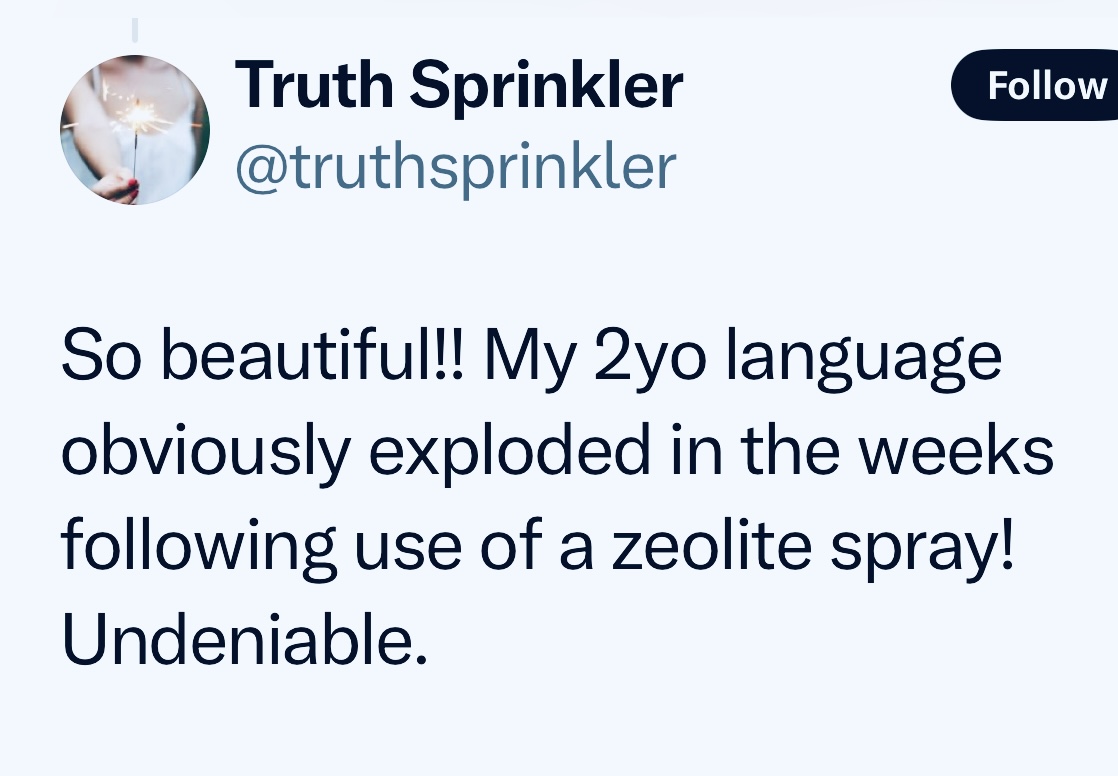Open the Truth Sprinkler profile picture
This screenshot has height=776, width=1118.
coord(134,130)
